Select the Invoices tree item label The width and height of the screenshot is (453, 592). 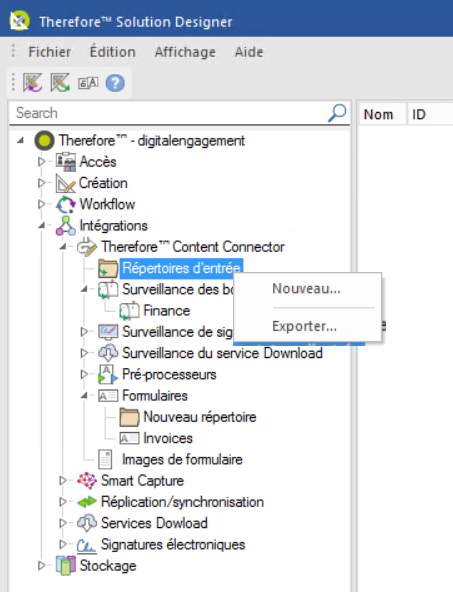tap(168, 438)
